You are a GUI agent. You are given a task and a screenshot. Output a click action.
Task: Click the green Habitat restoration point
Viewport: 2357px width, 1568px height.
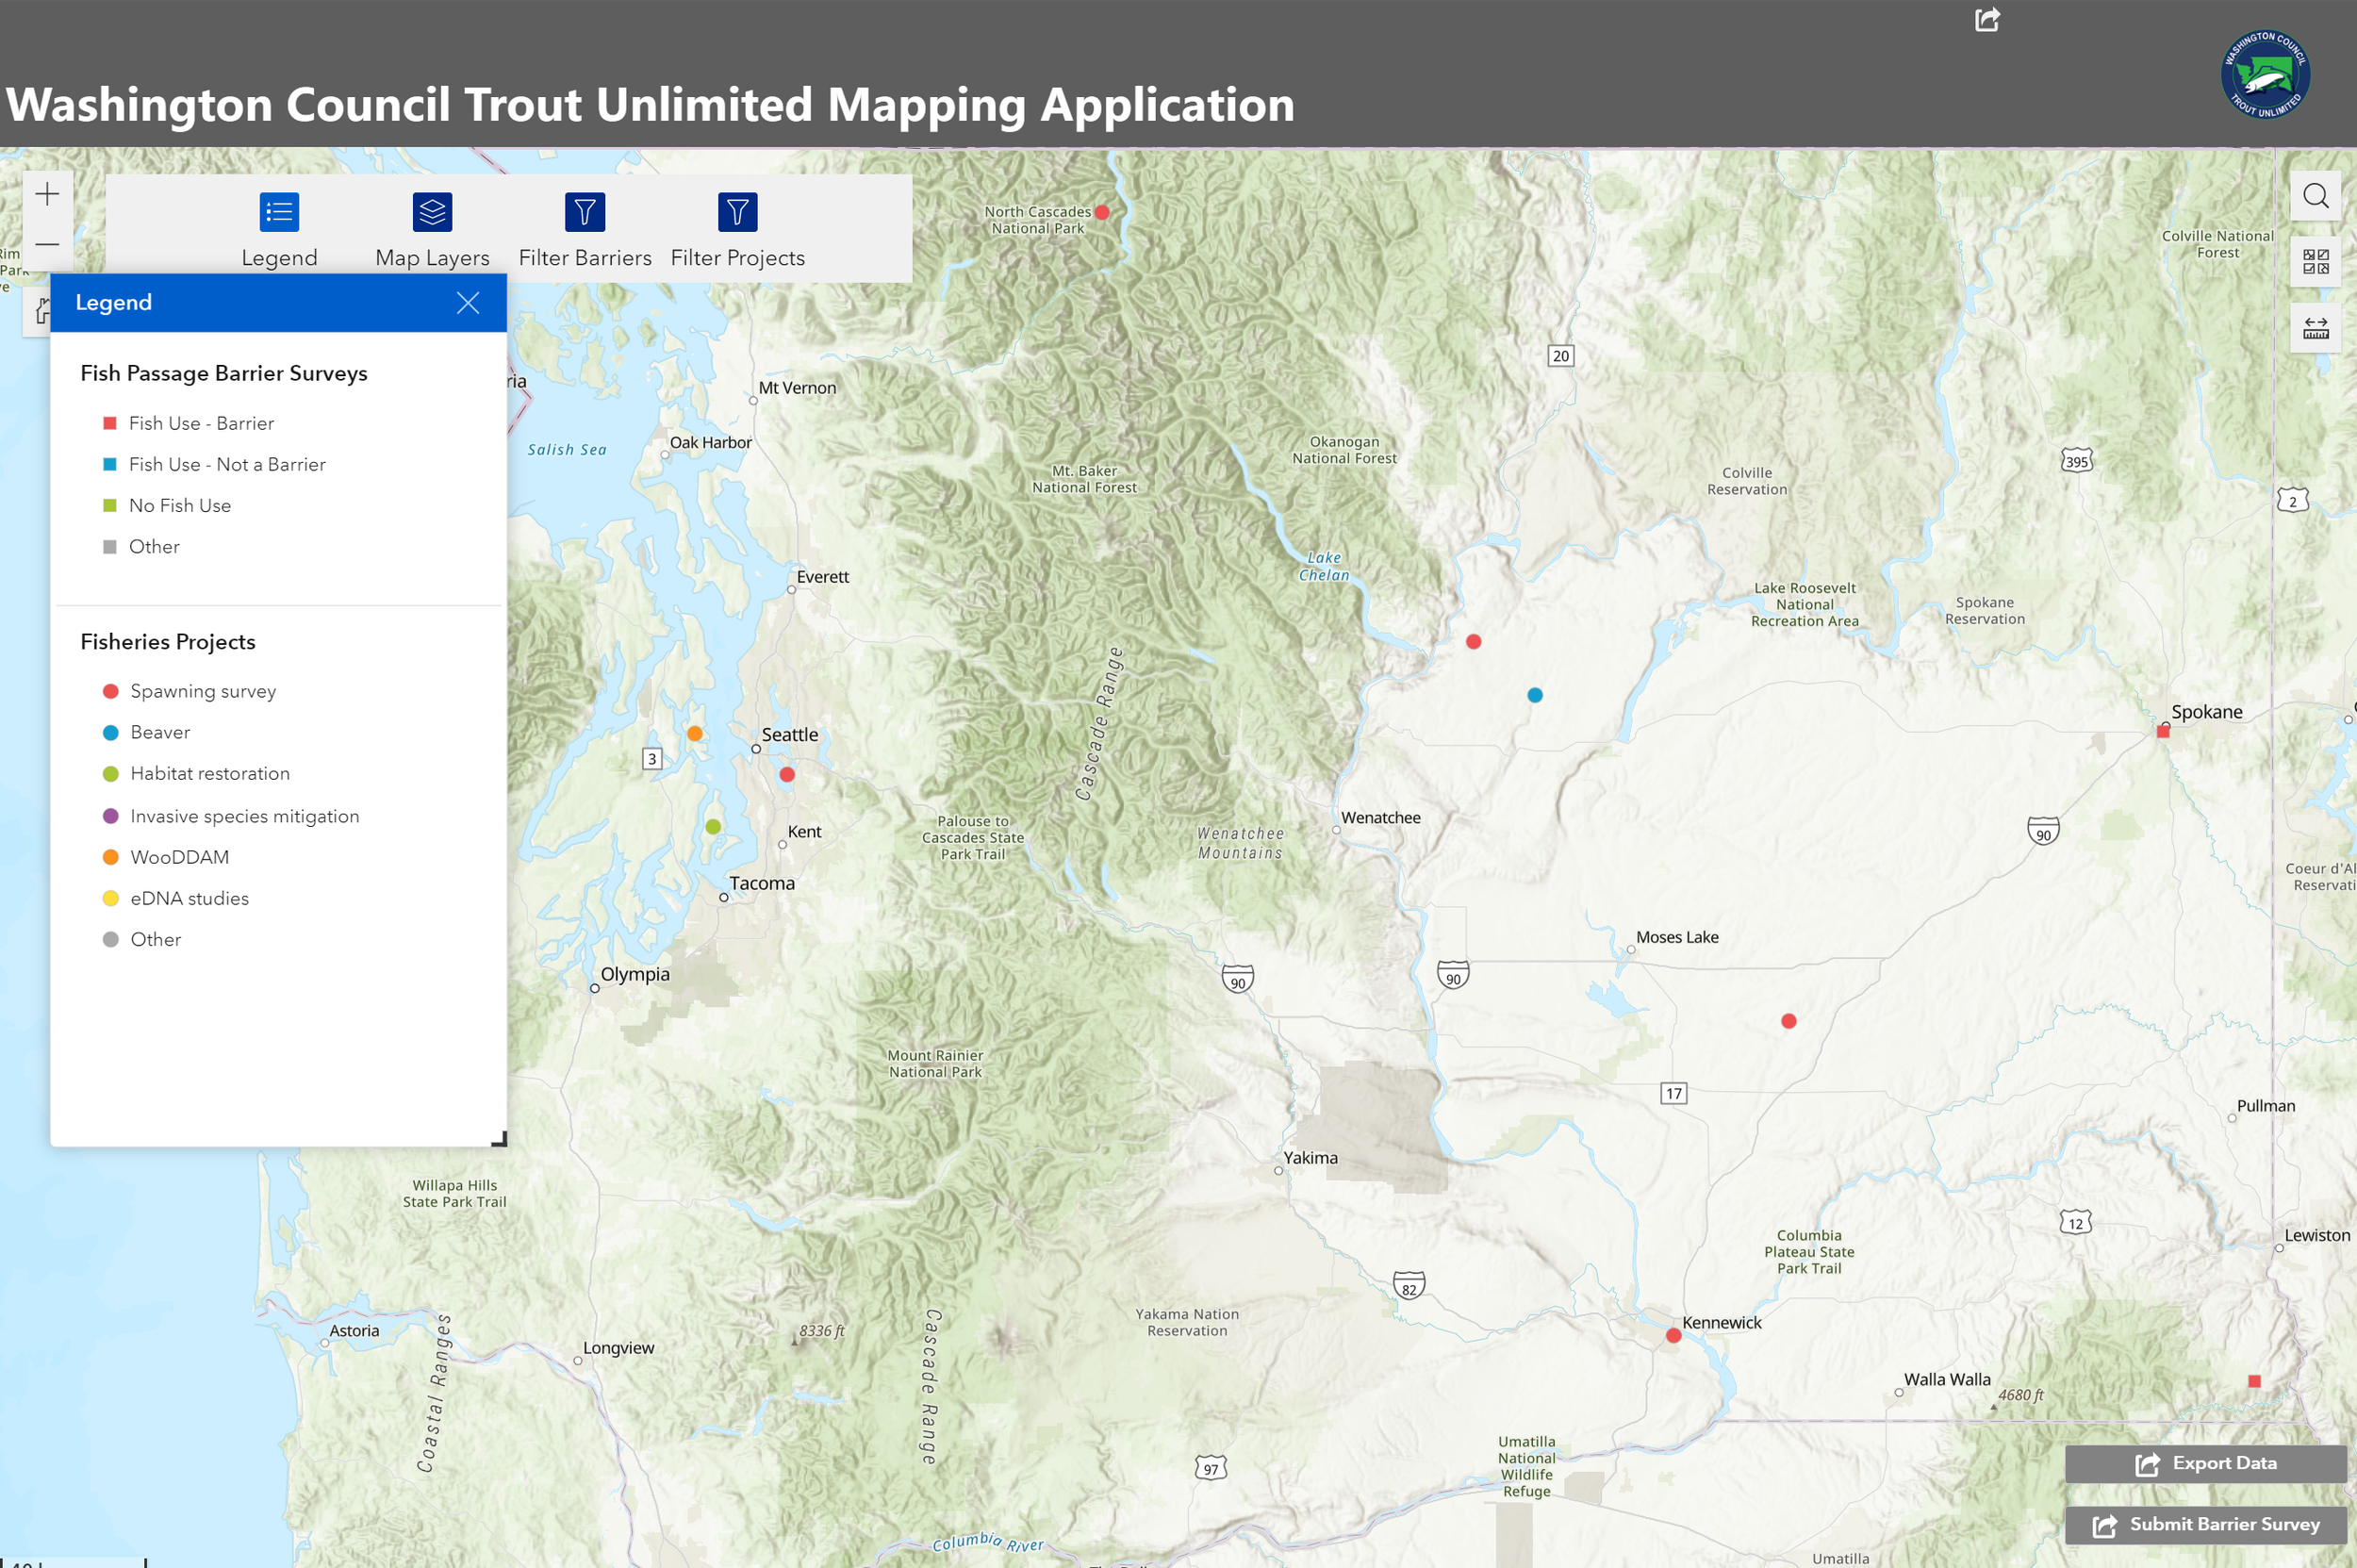[x=713, y=827]
